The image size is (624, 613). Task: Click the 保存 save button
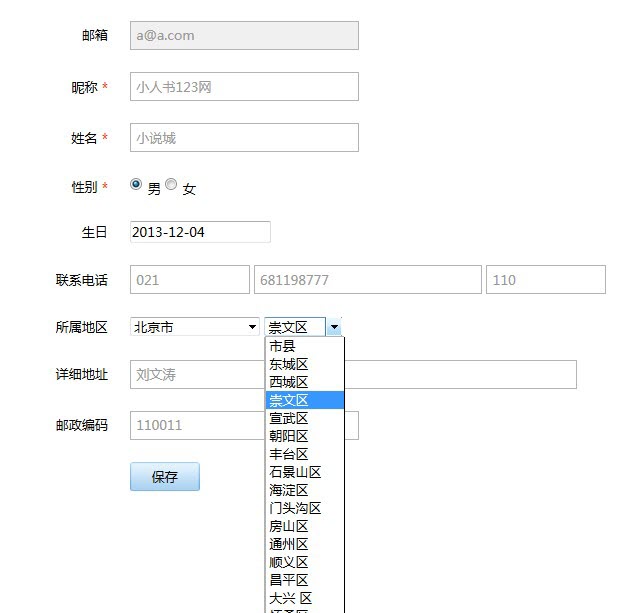click(165, 476)
